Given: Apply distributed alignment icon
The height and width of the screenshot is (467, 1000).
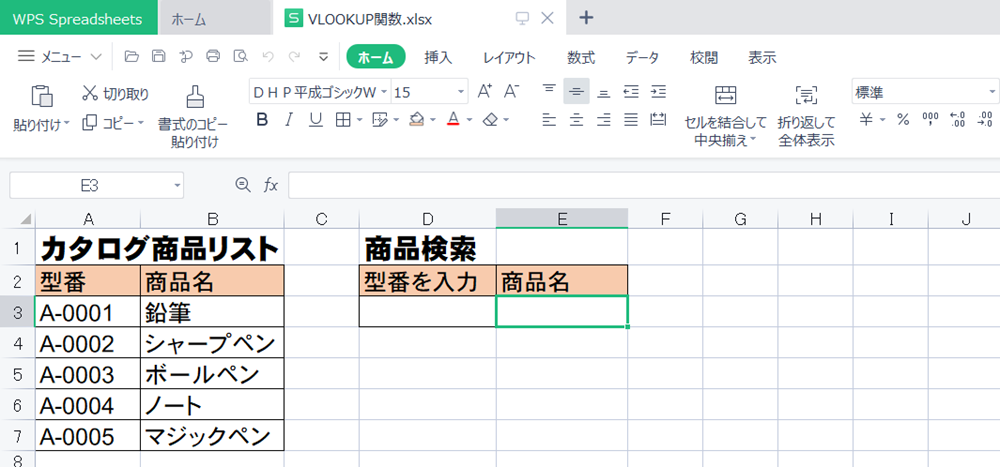Looking at the screenshot, I should [659, 119].
